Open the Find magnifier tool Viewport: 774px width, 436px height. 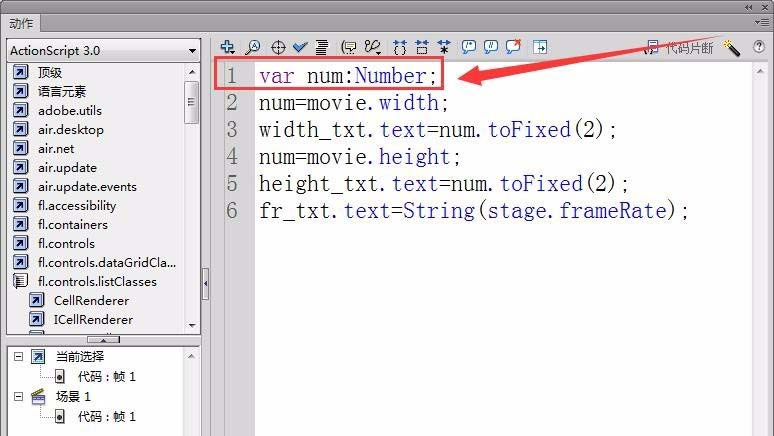click(253, 47)
